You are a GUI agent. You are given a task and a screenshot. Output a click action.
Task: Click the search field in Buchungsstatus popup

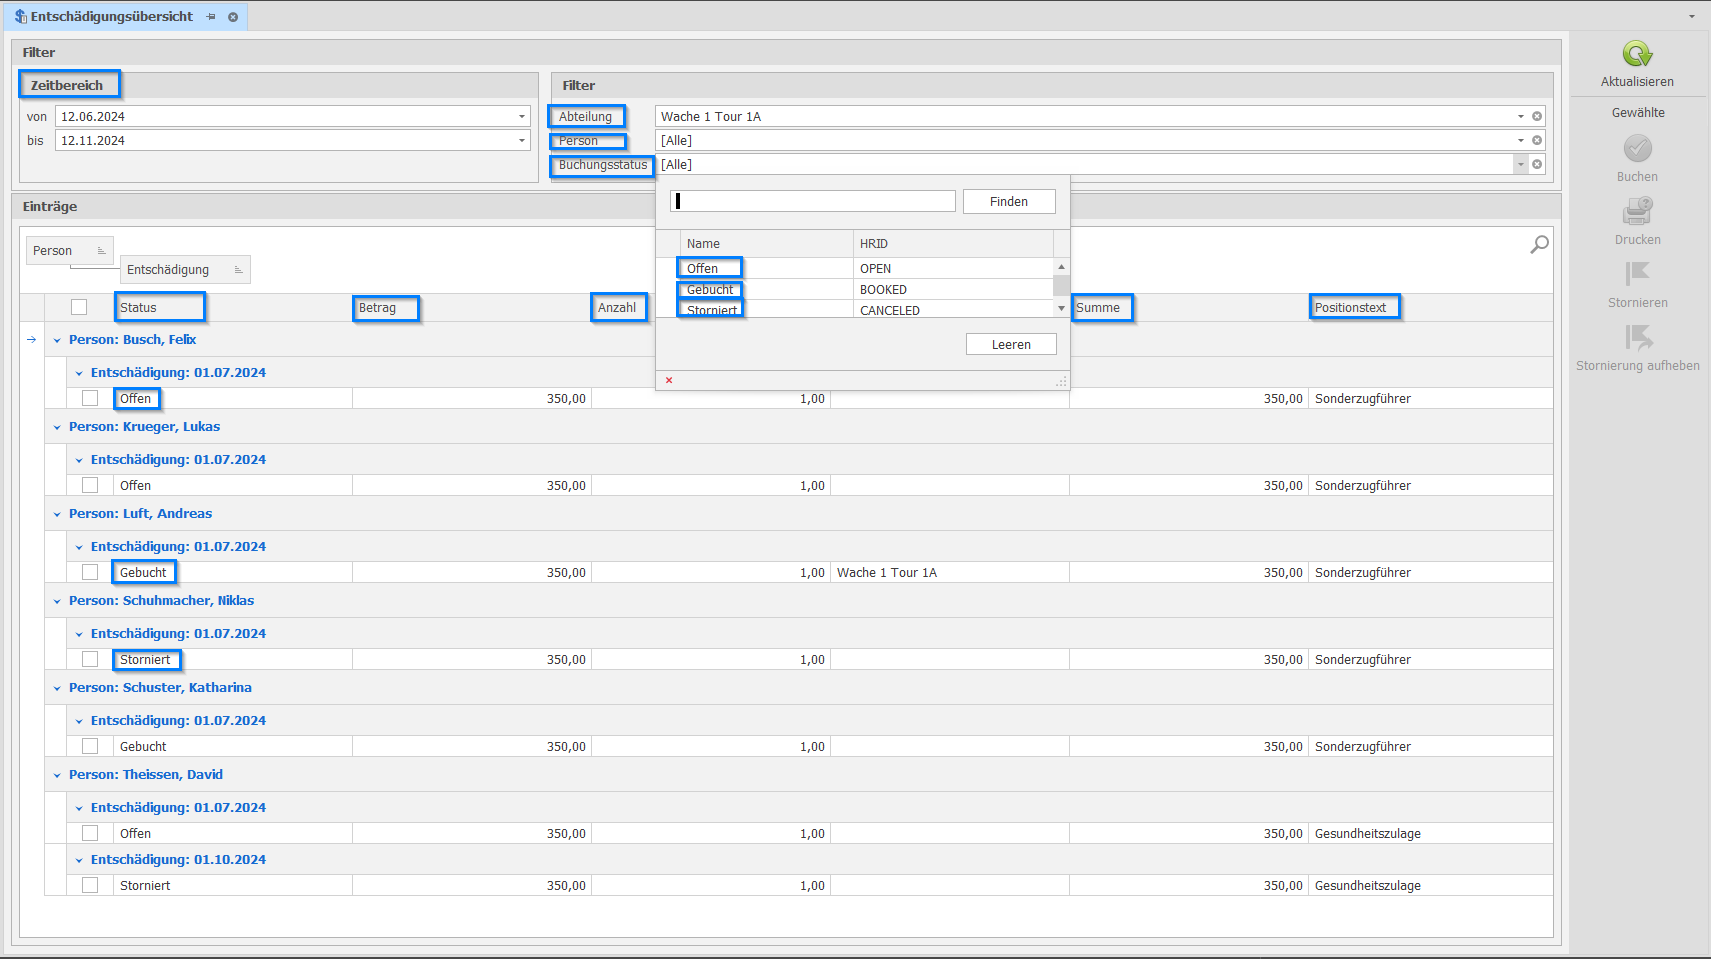pos(813,202)
